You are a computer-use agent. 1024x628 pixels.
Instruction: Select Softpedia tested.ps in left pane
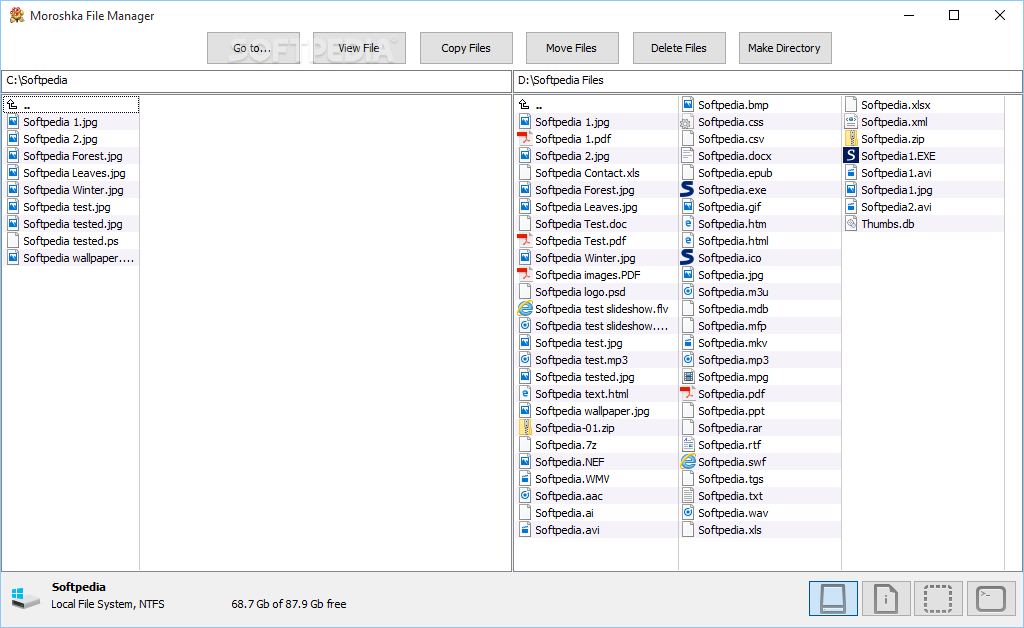pos(71,241)
